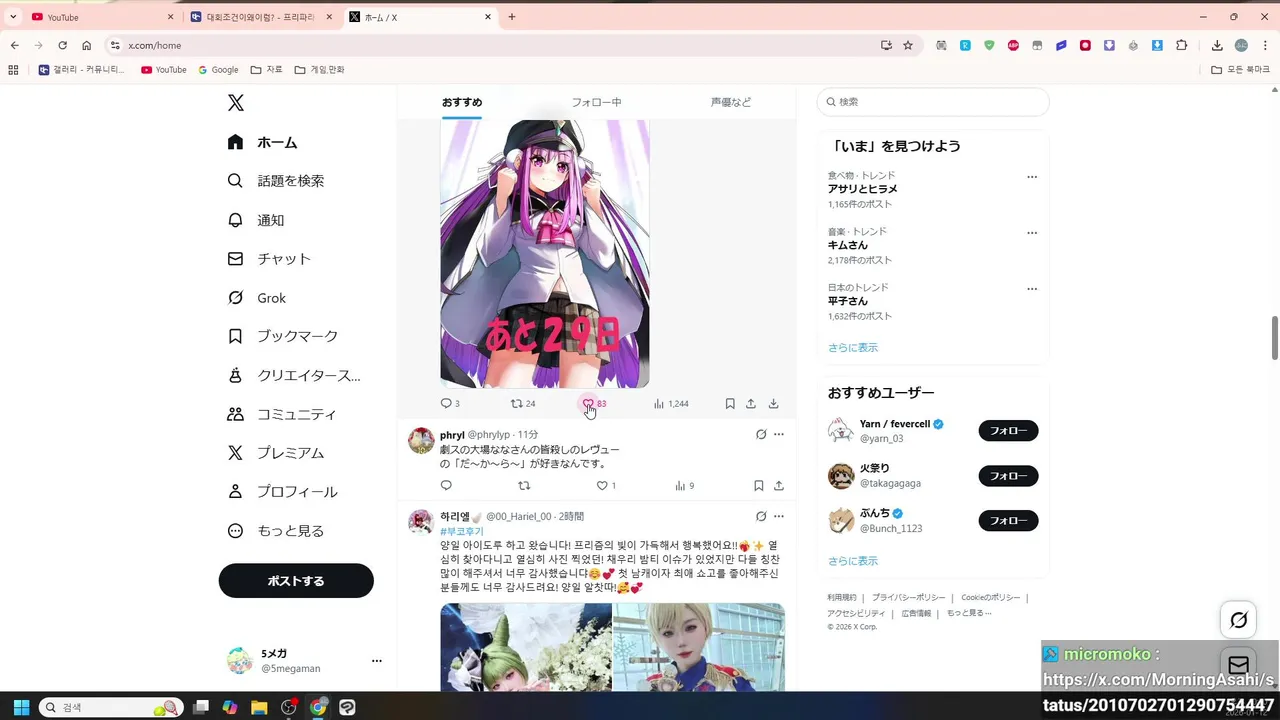Image resolution: width=1280 pixels, height=720 pixels.
Task: View analytics of post with 1,244 views
Action: [671, 404]
